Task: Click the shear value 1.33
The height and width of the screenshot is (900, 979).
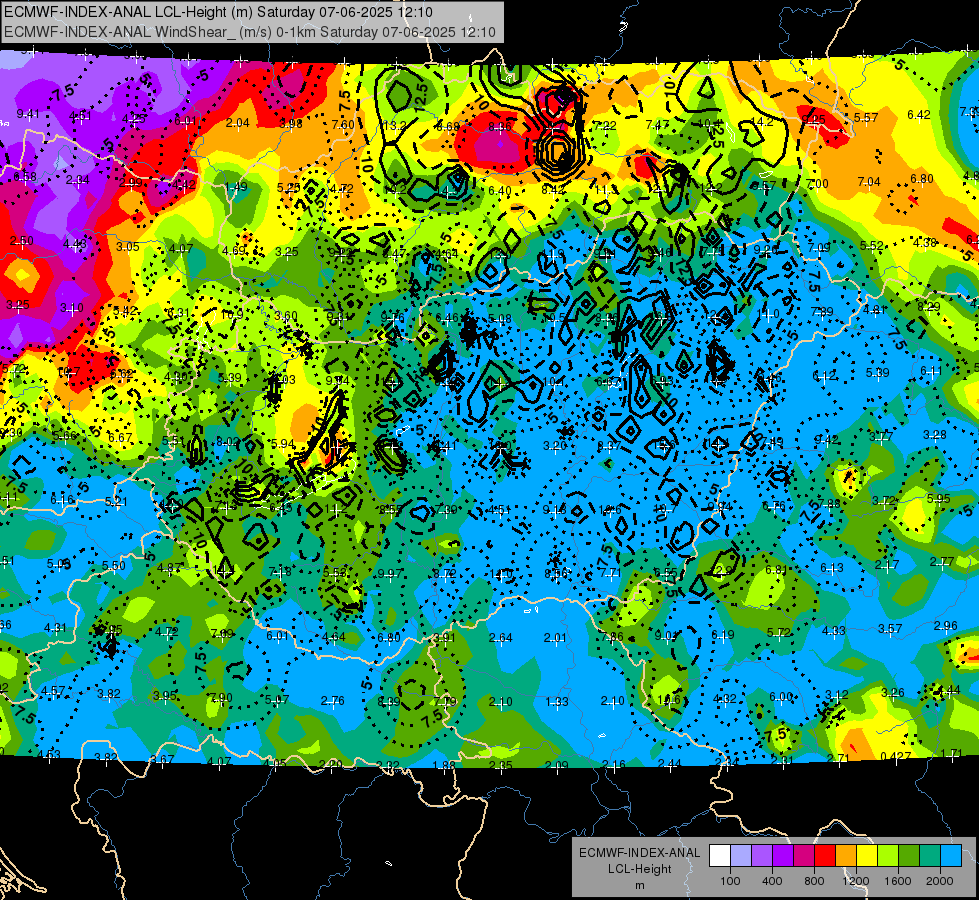Action: click(x=556, y=701)
